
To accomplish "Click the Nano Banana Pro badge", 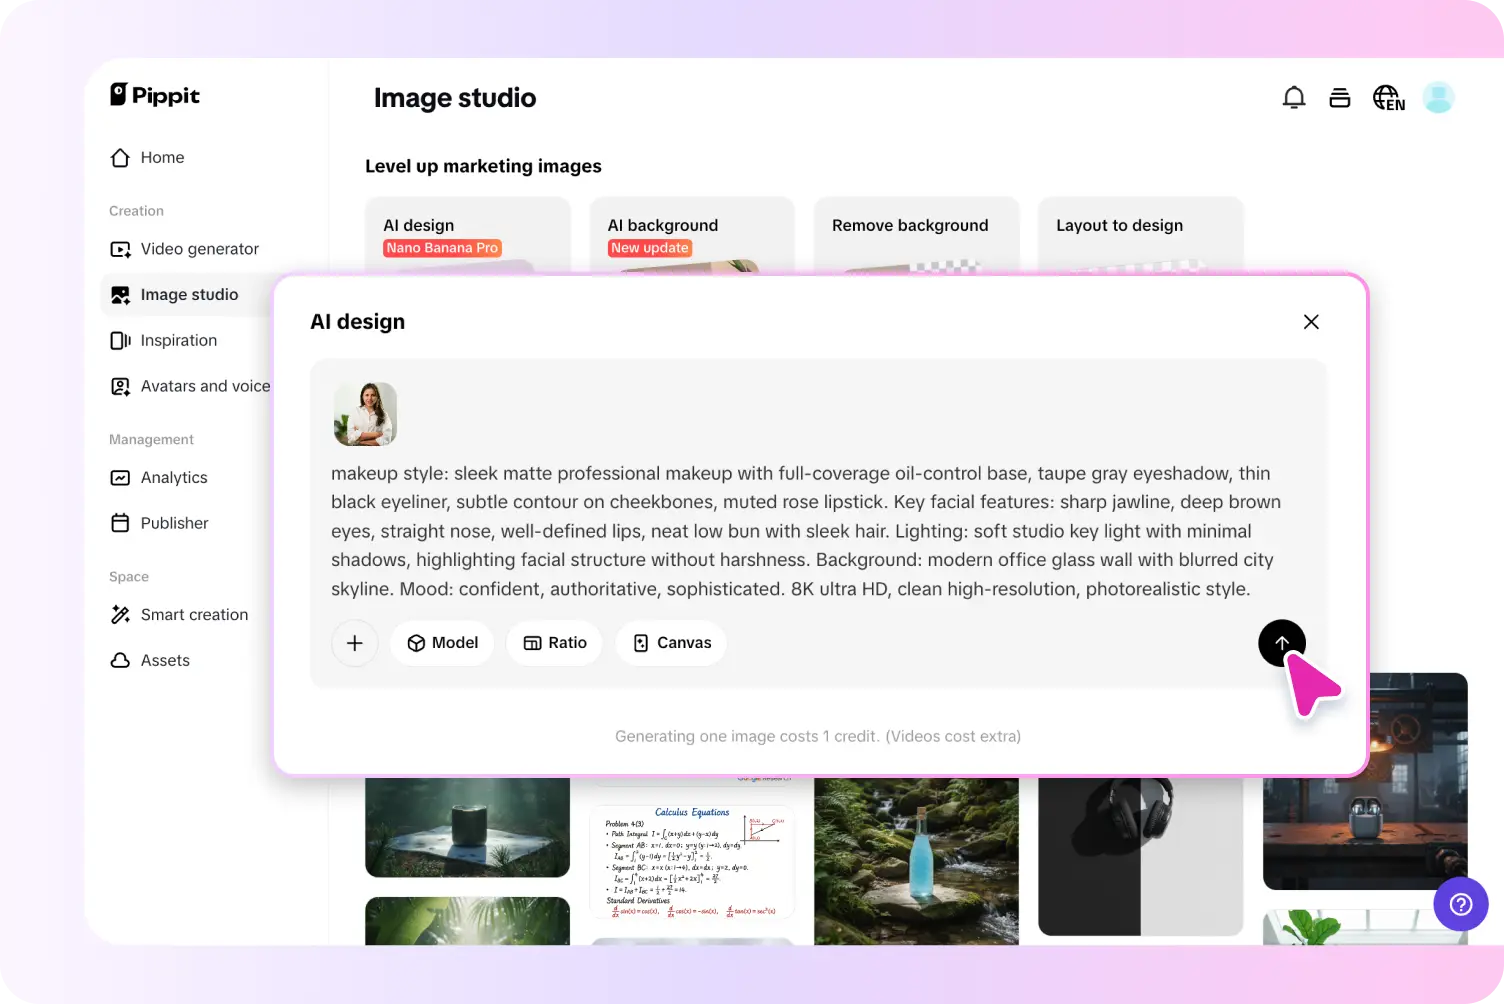I will point(442,248).
